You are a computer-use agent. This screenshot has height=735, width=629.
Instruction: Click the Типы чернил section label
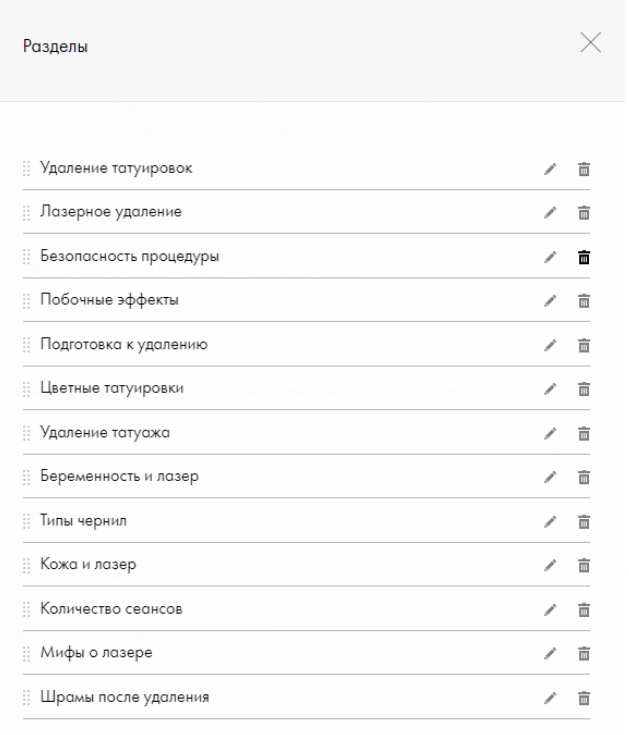pyautogui.click(x=83, y=521)
